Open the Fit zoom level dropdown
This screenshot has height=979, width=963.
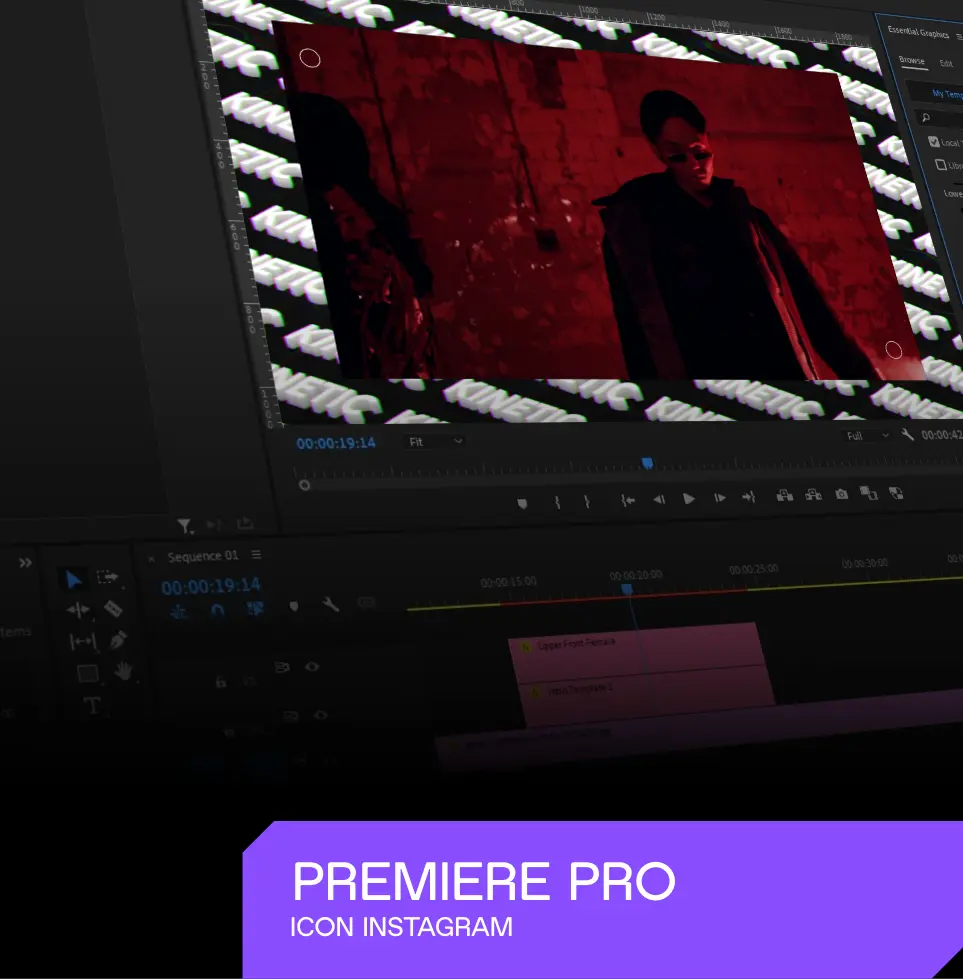pos(436,441)
